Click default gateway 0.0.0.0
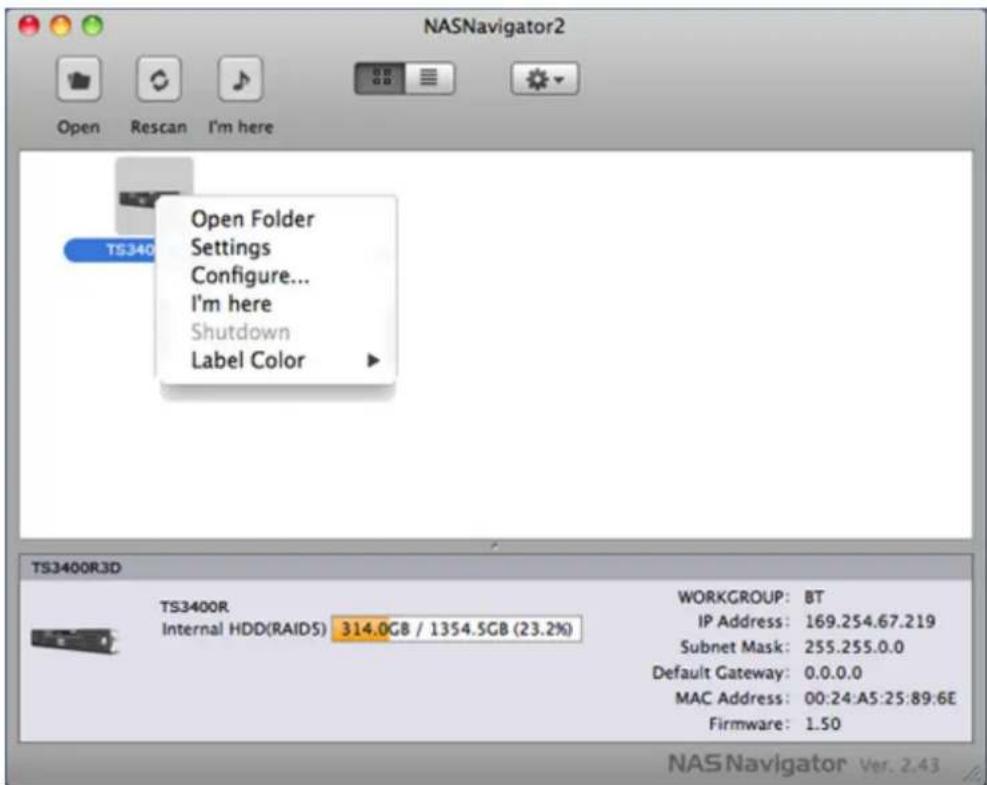 [833, 673]
